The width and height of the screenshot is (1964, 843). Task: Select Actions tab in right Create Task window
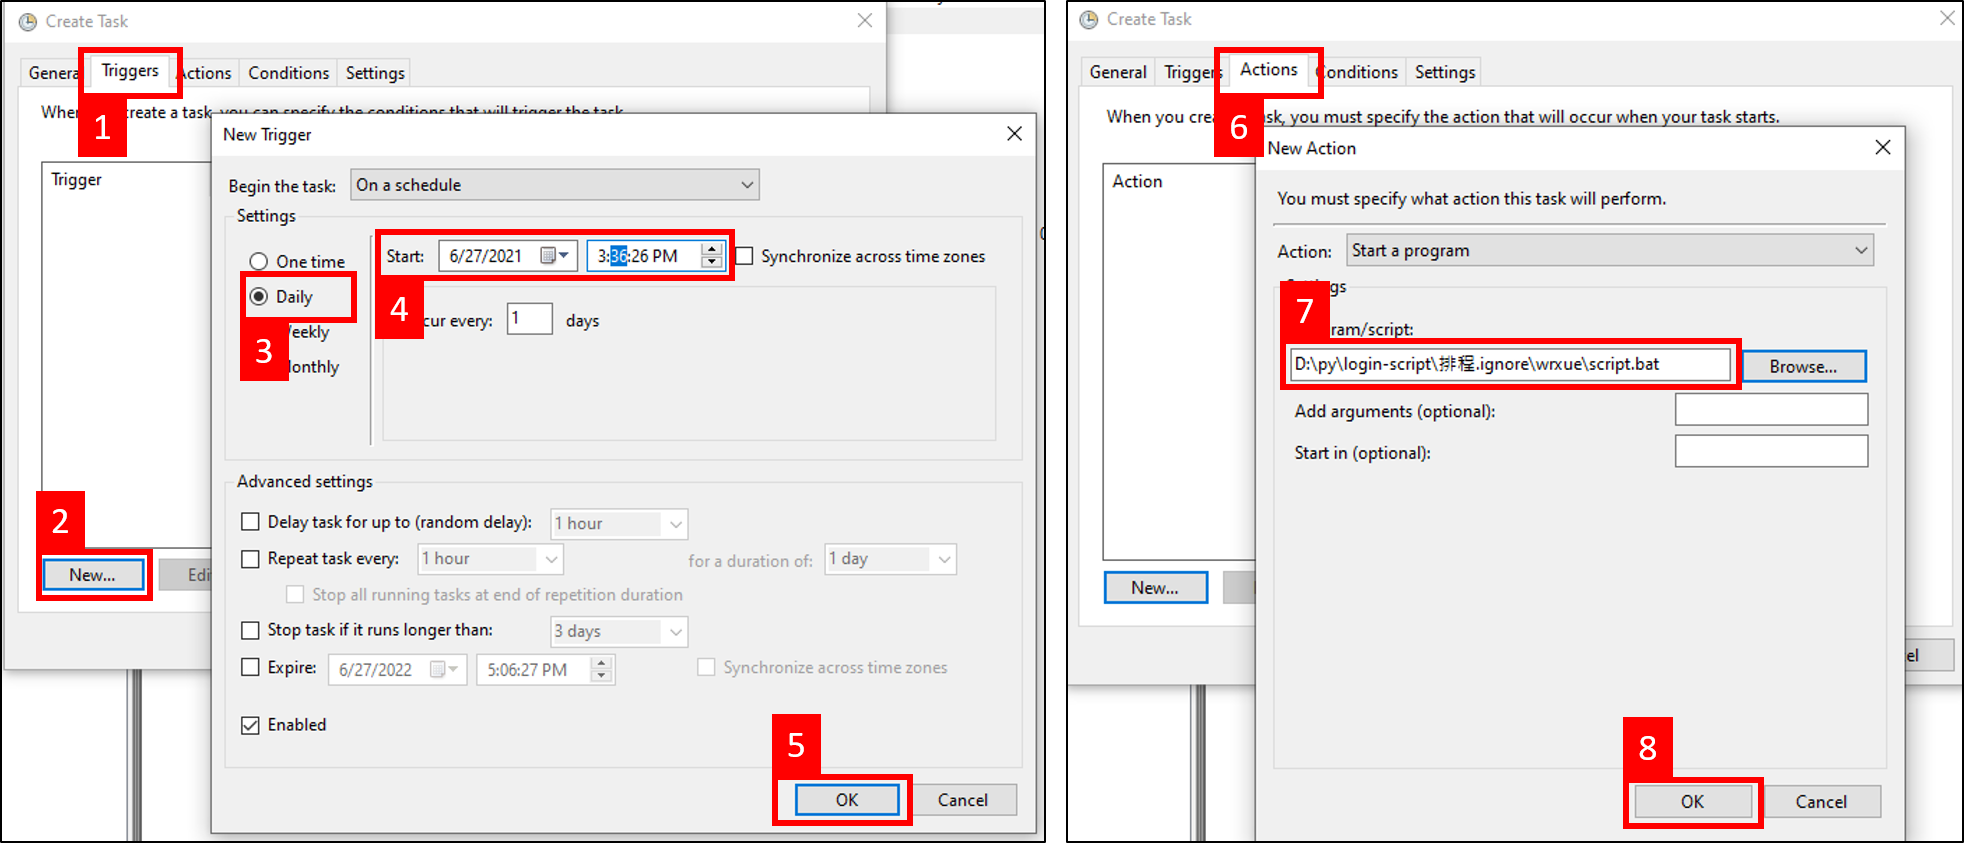tap(1269, 69)
